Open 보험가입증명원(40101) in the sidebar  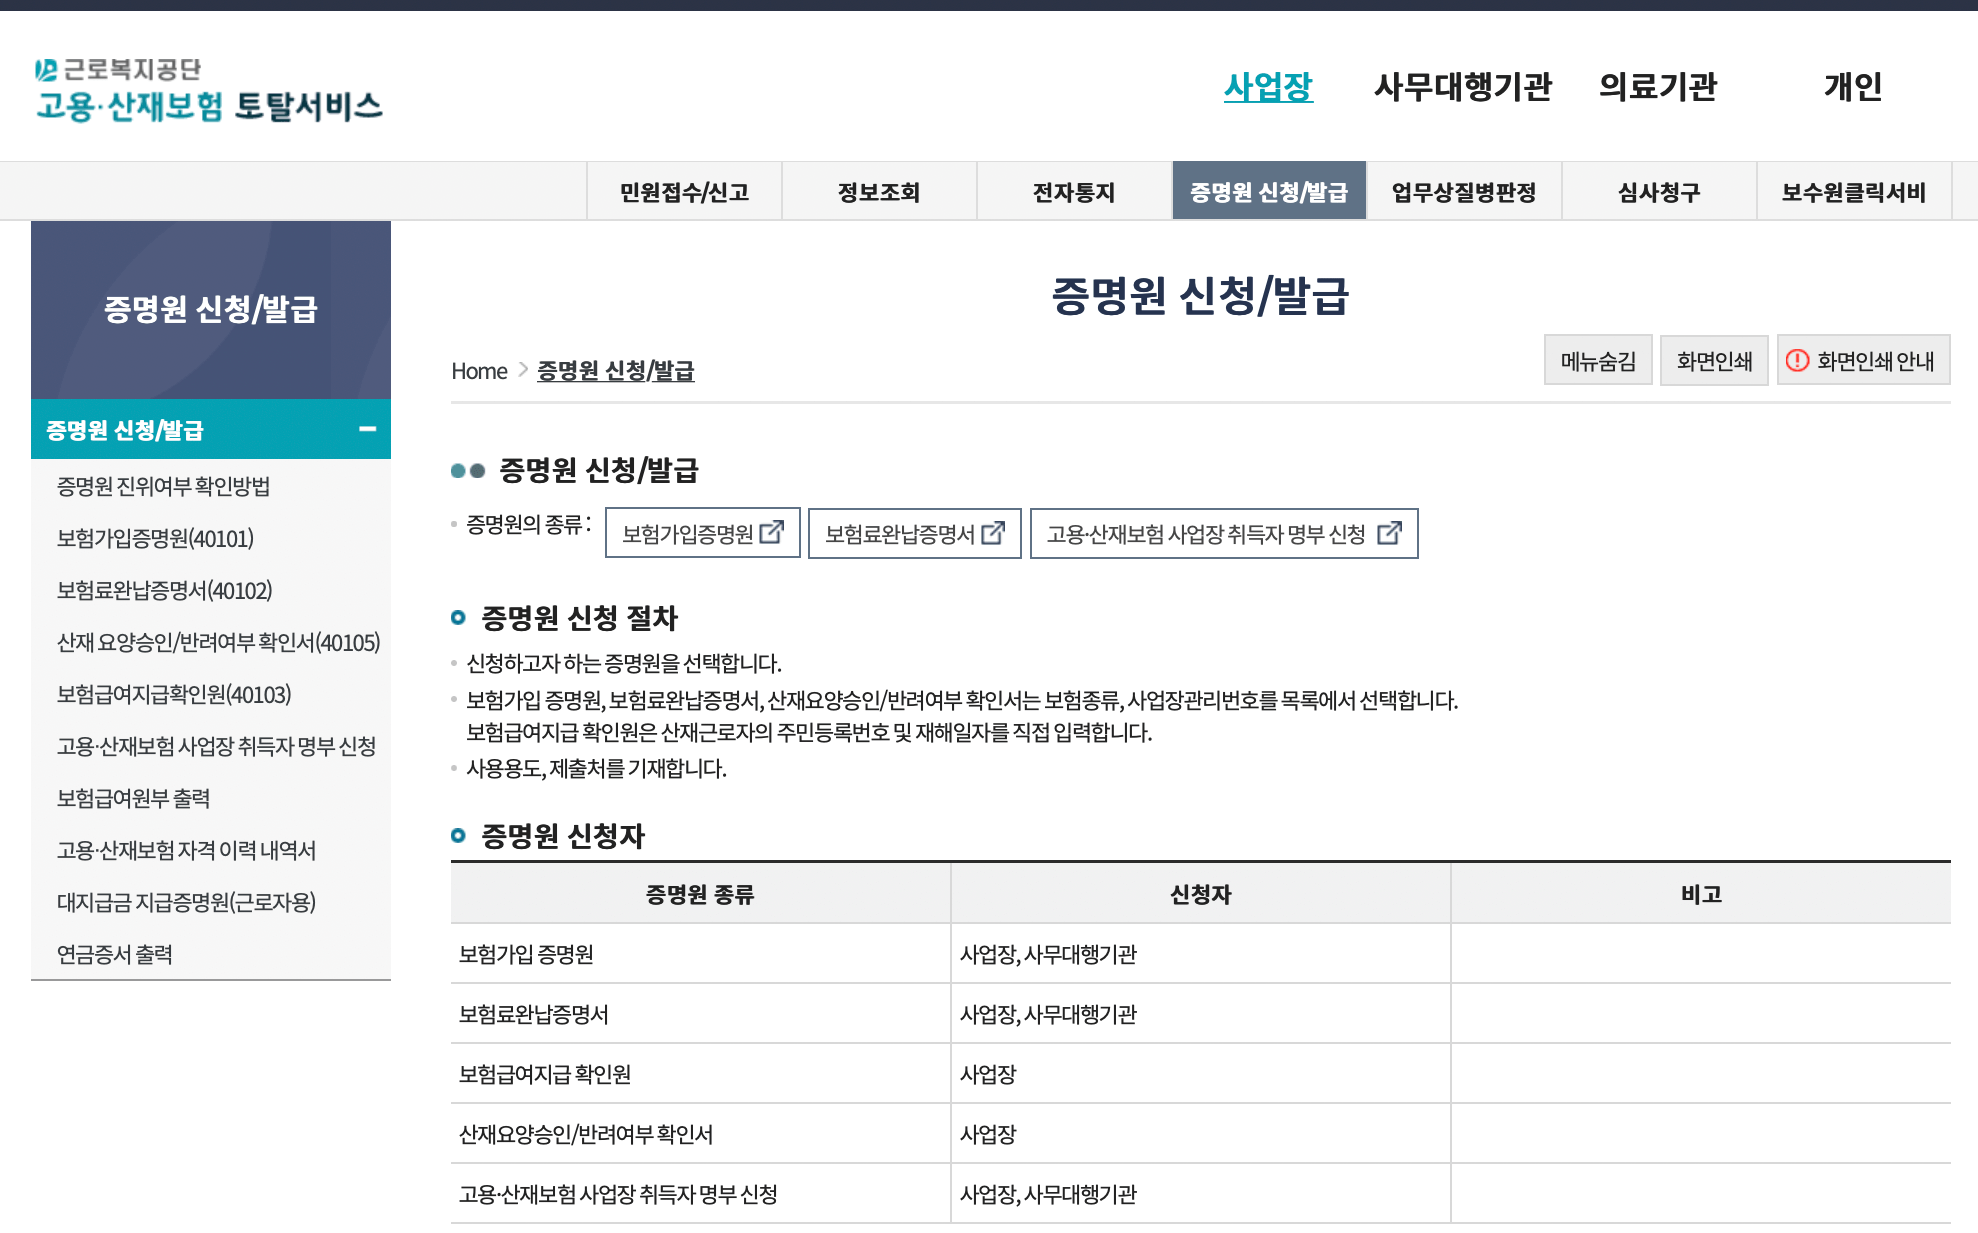pyautogui.click(x=155, y=539)
